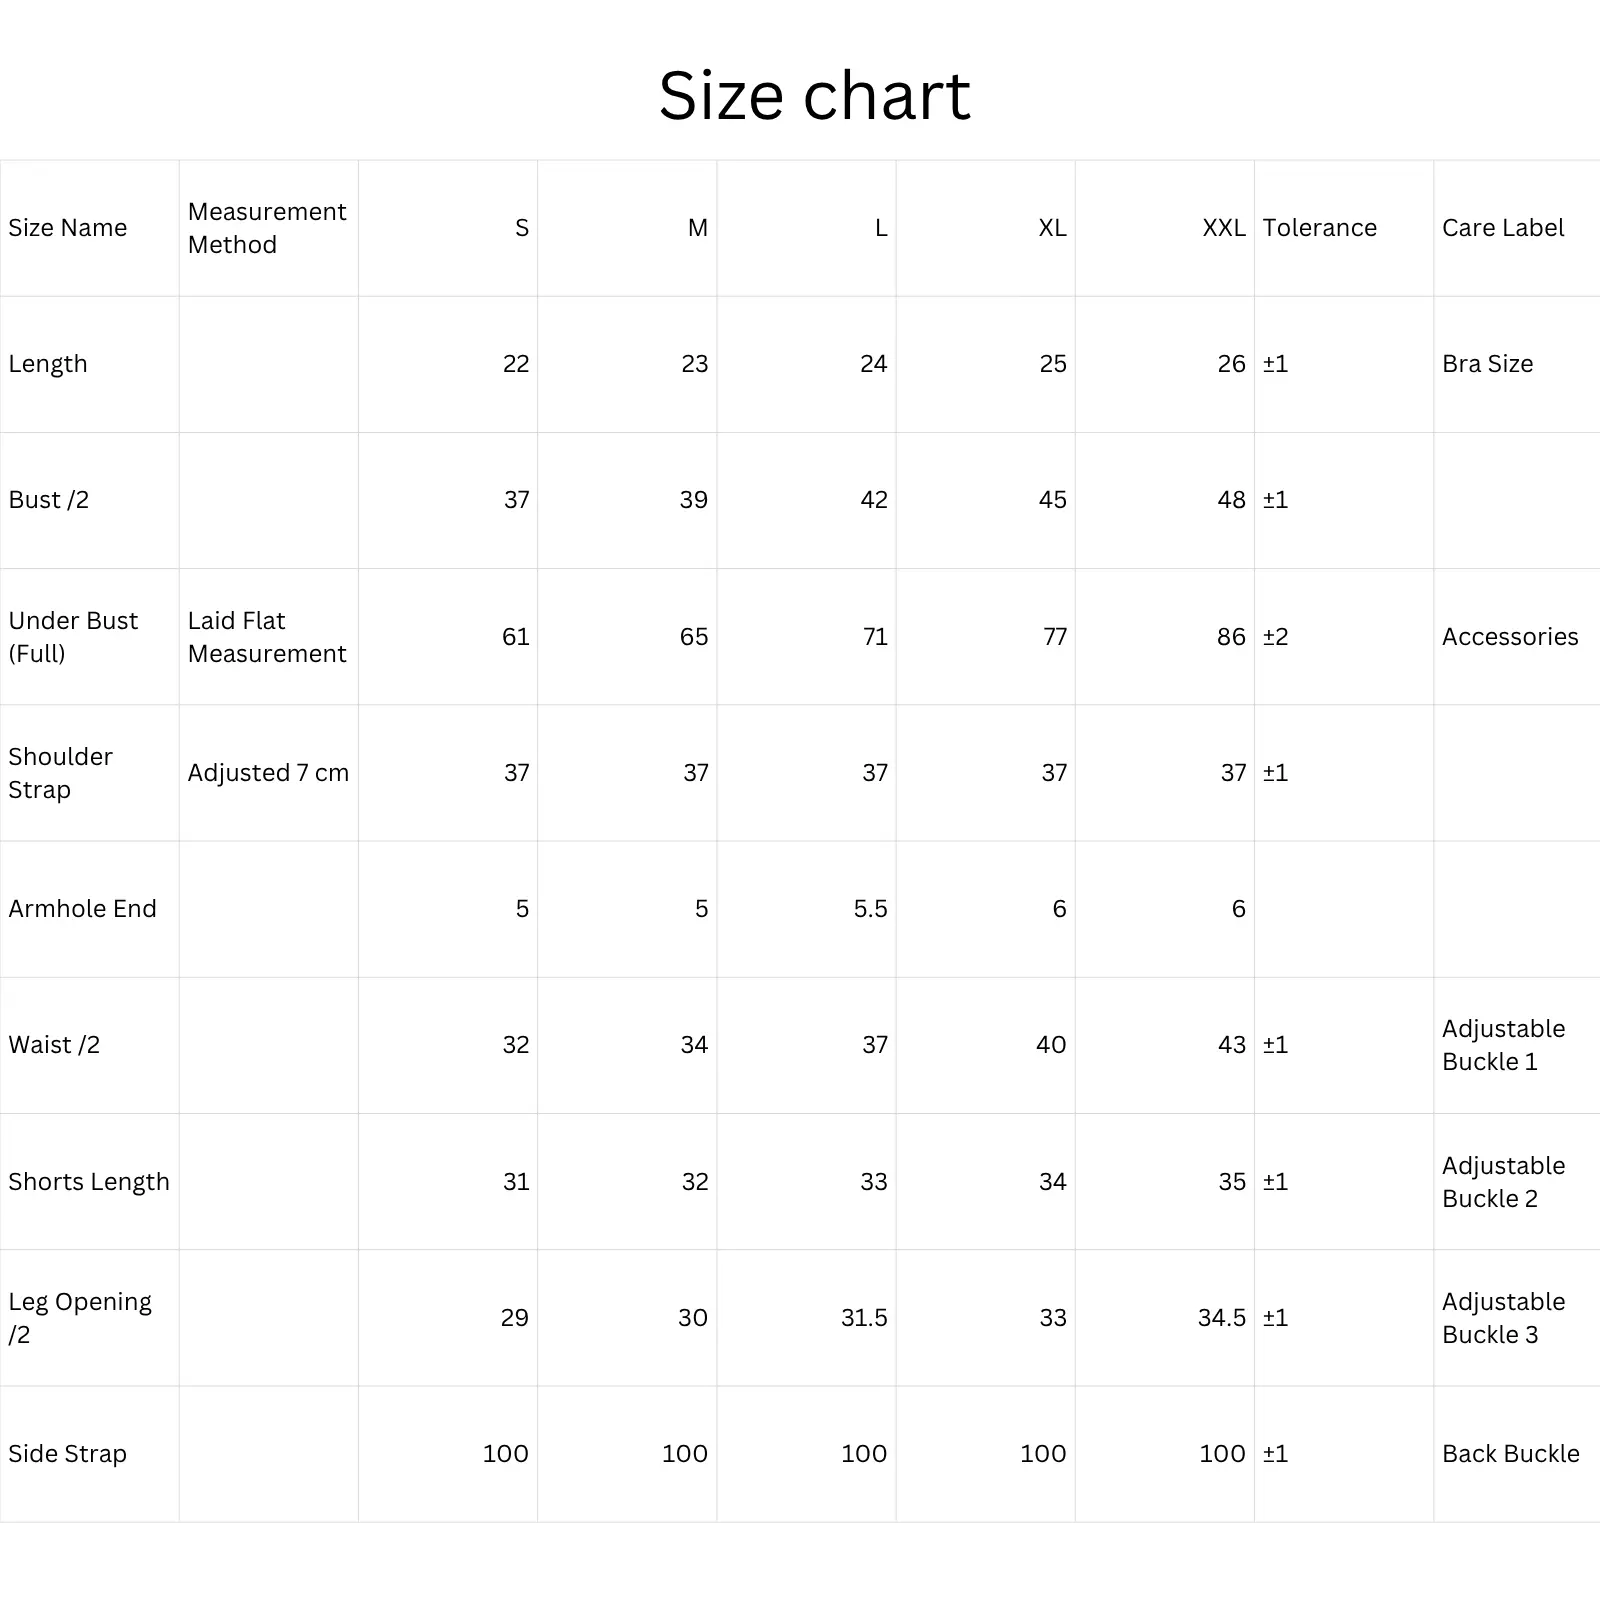Click the Adjustable Buckle 2 cell

[x=1503, y=1182]
